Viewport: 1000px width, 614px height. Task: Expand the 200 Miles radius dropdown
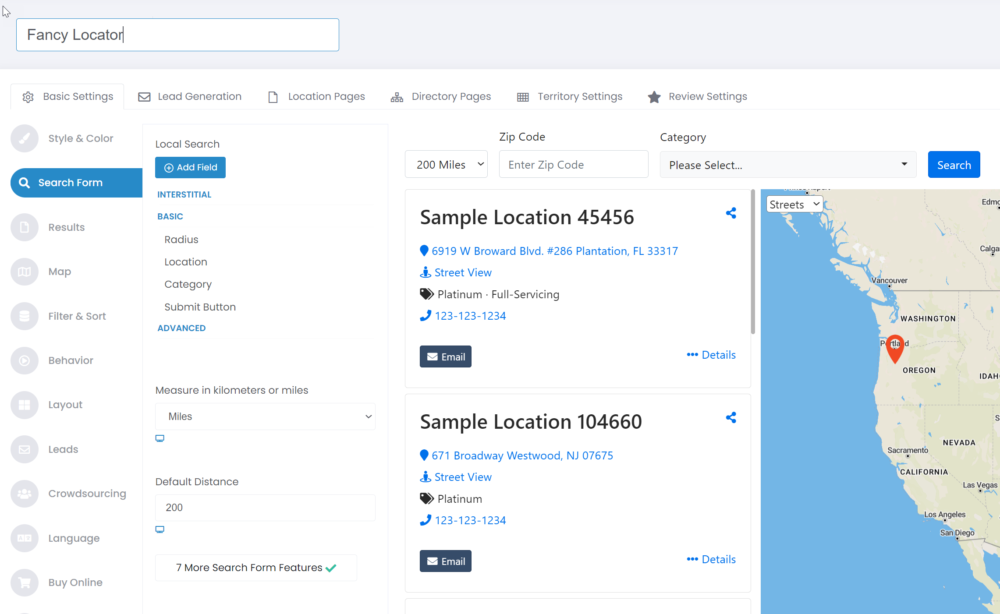click(446, 165)
